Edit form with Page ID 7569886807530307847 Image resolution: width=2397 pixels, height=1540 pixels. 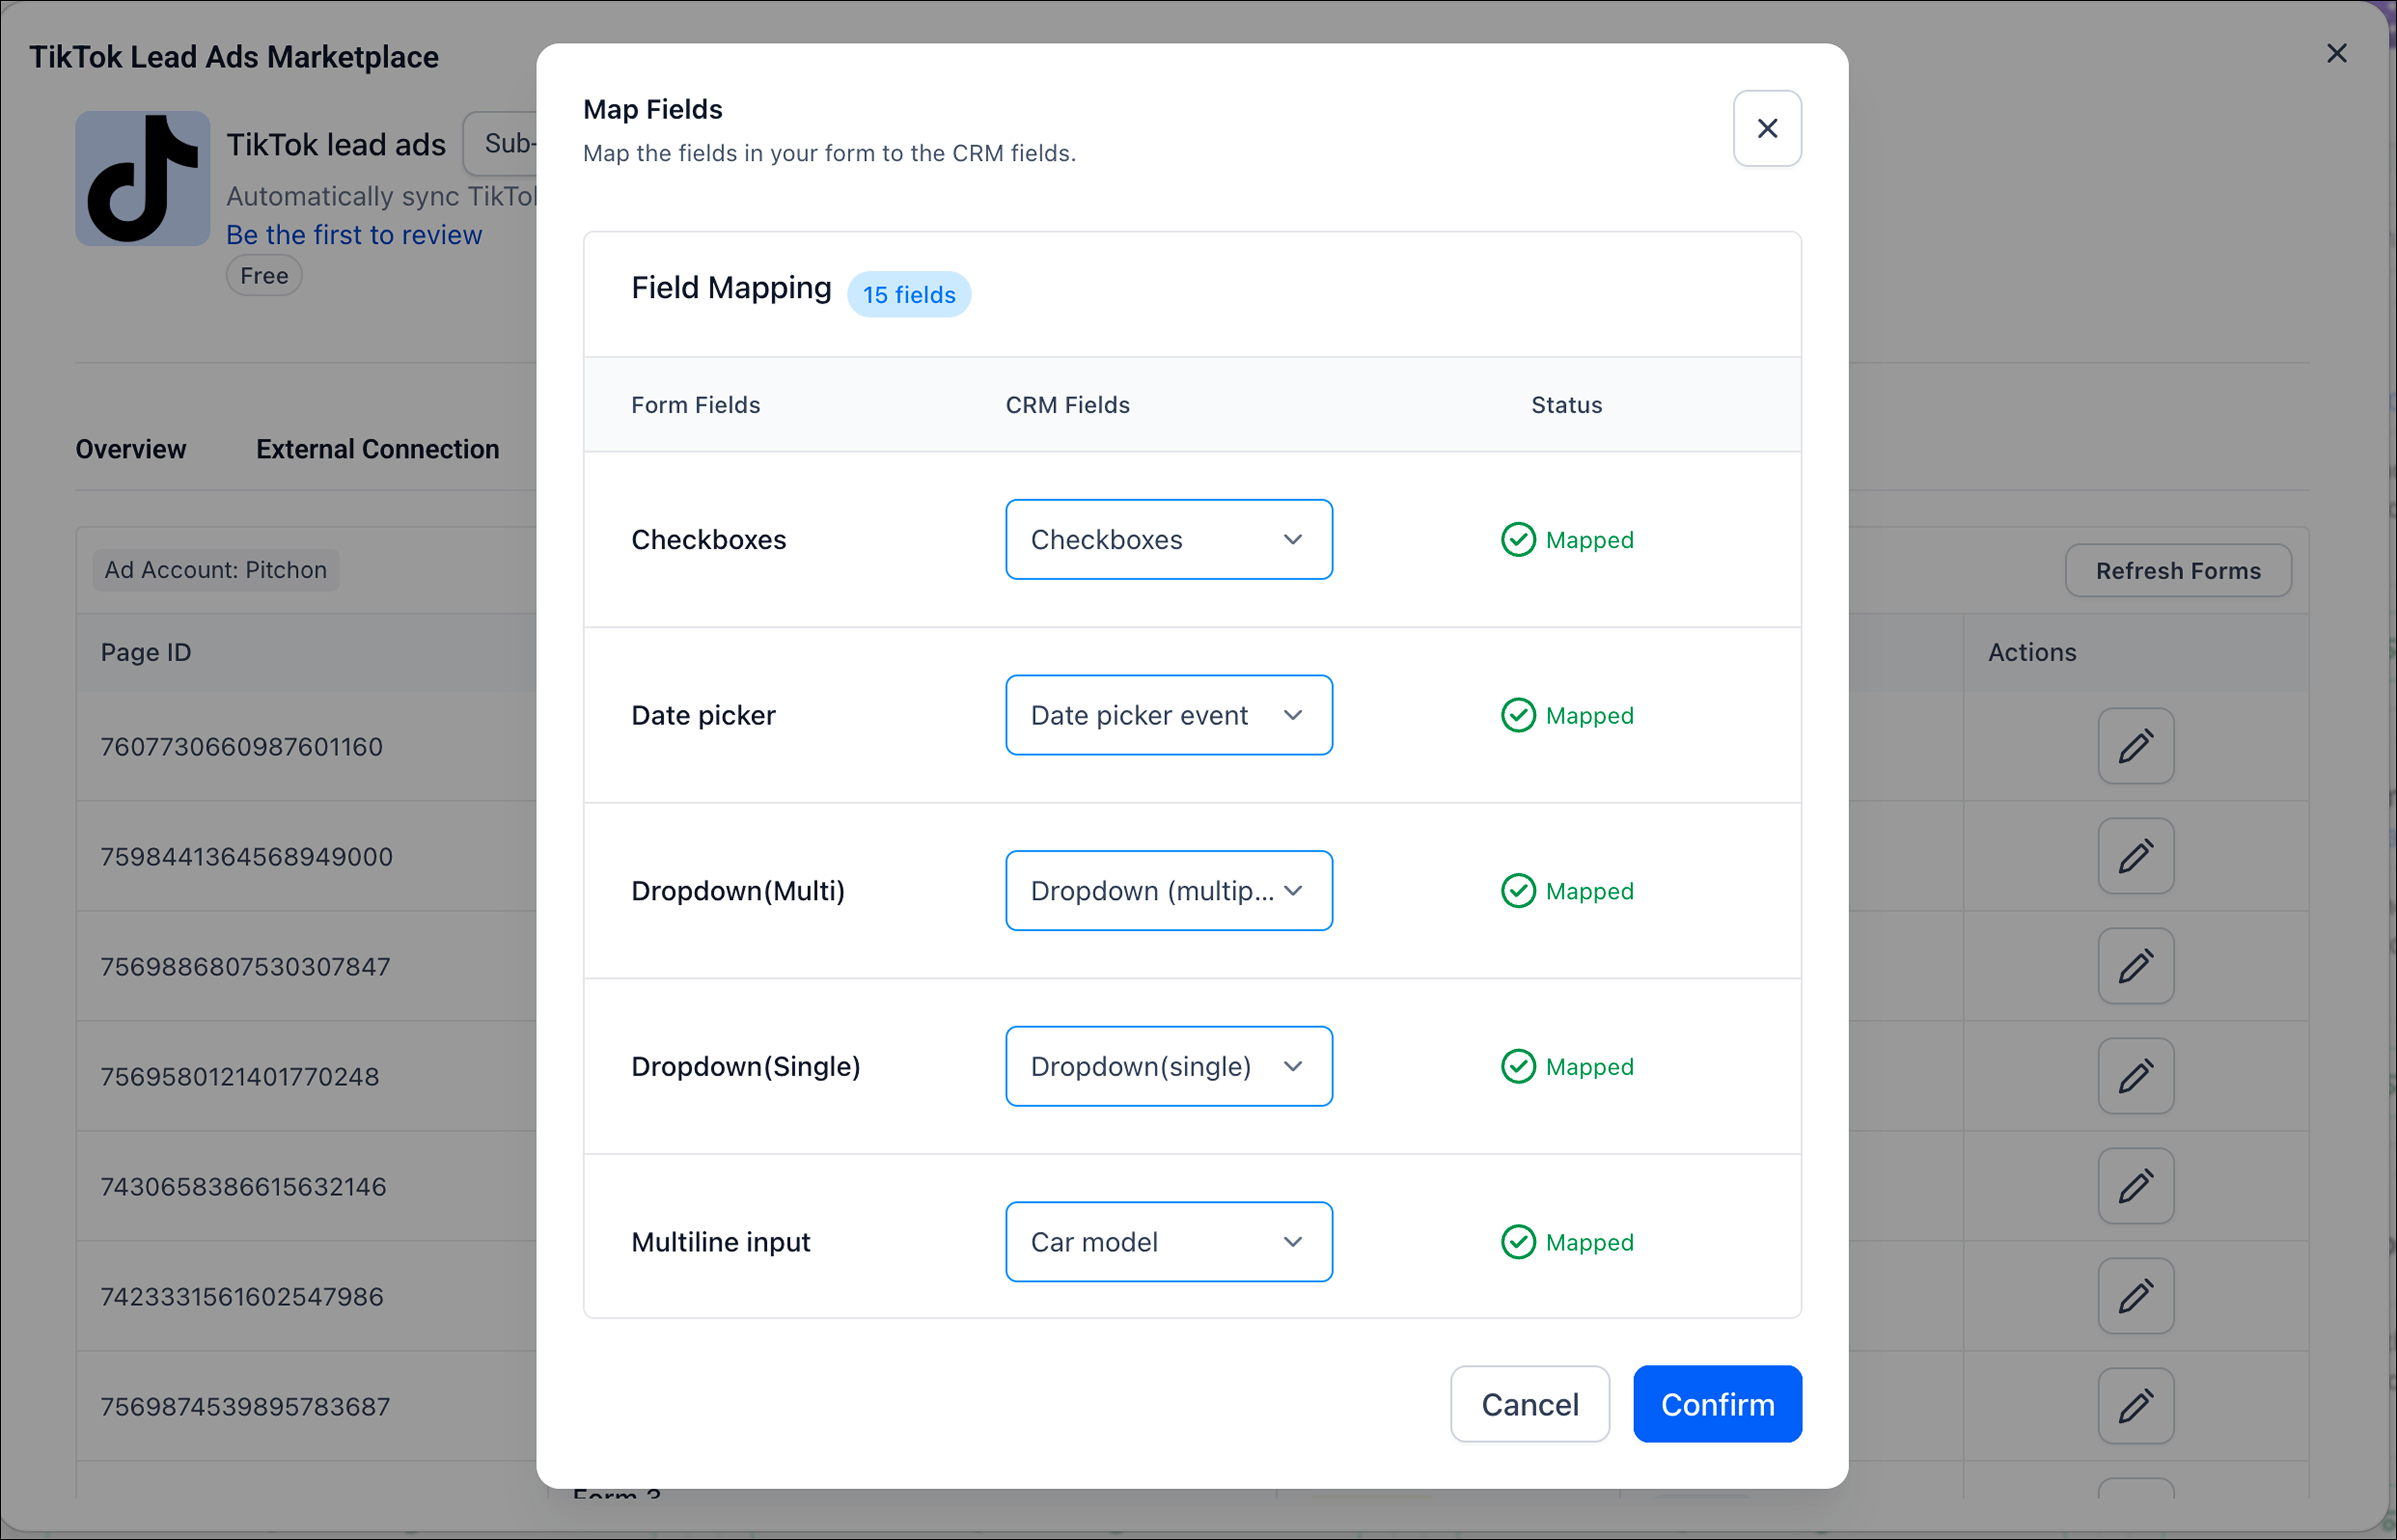[2136, 966]
